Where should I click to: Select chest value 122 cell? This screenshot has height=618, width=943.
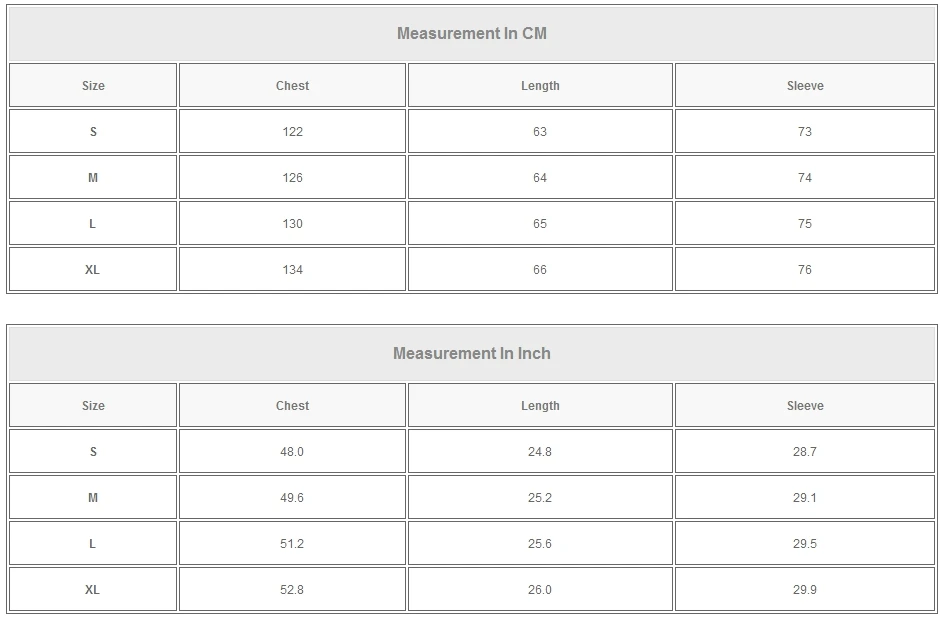click(292, 132)
